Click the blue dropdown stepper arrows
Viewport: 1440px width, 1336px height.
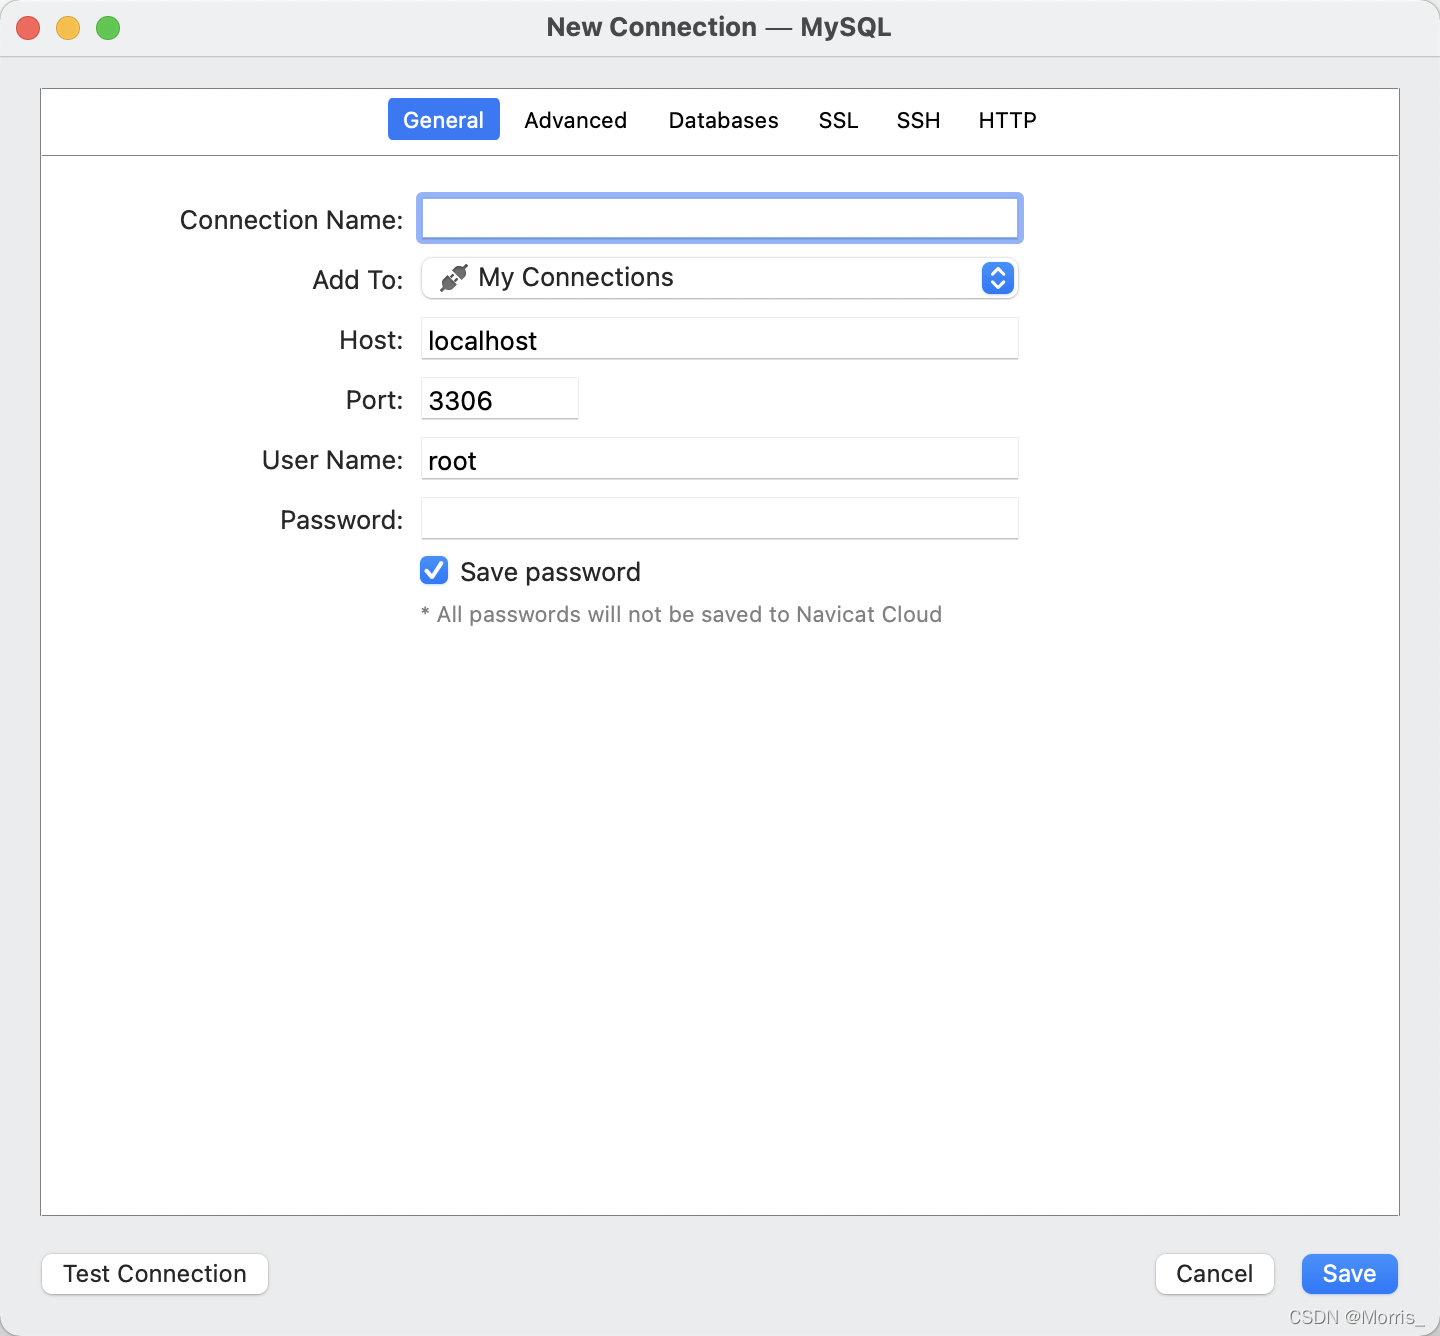pos(998,278)
